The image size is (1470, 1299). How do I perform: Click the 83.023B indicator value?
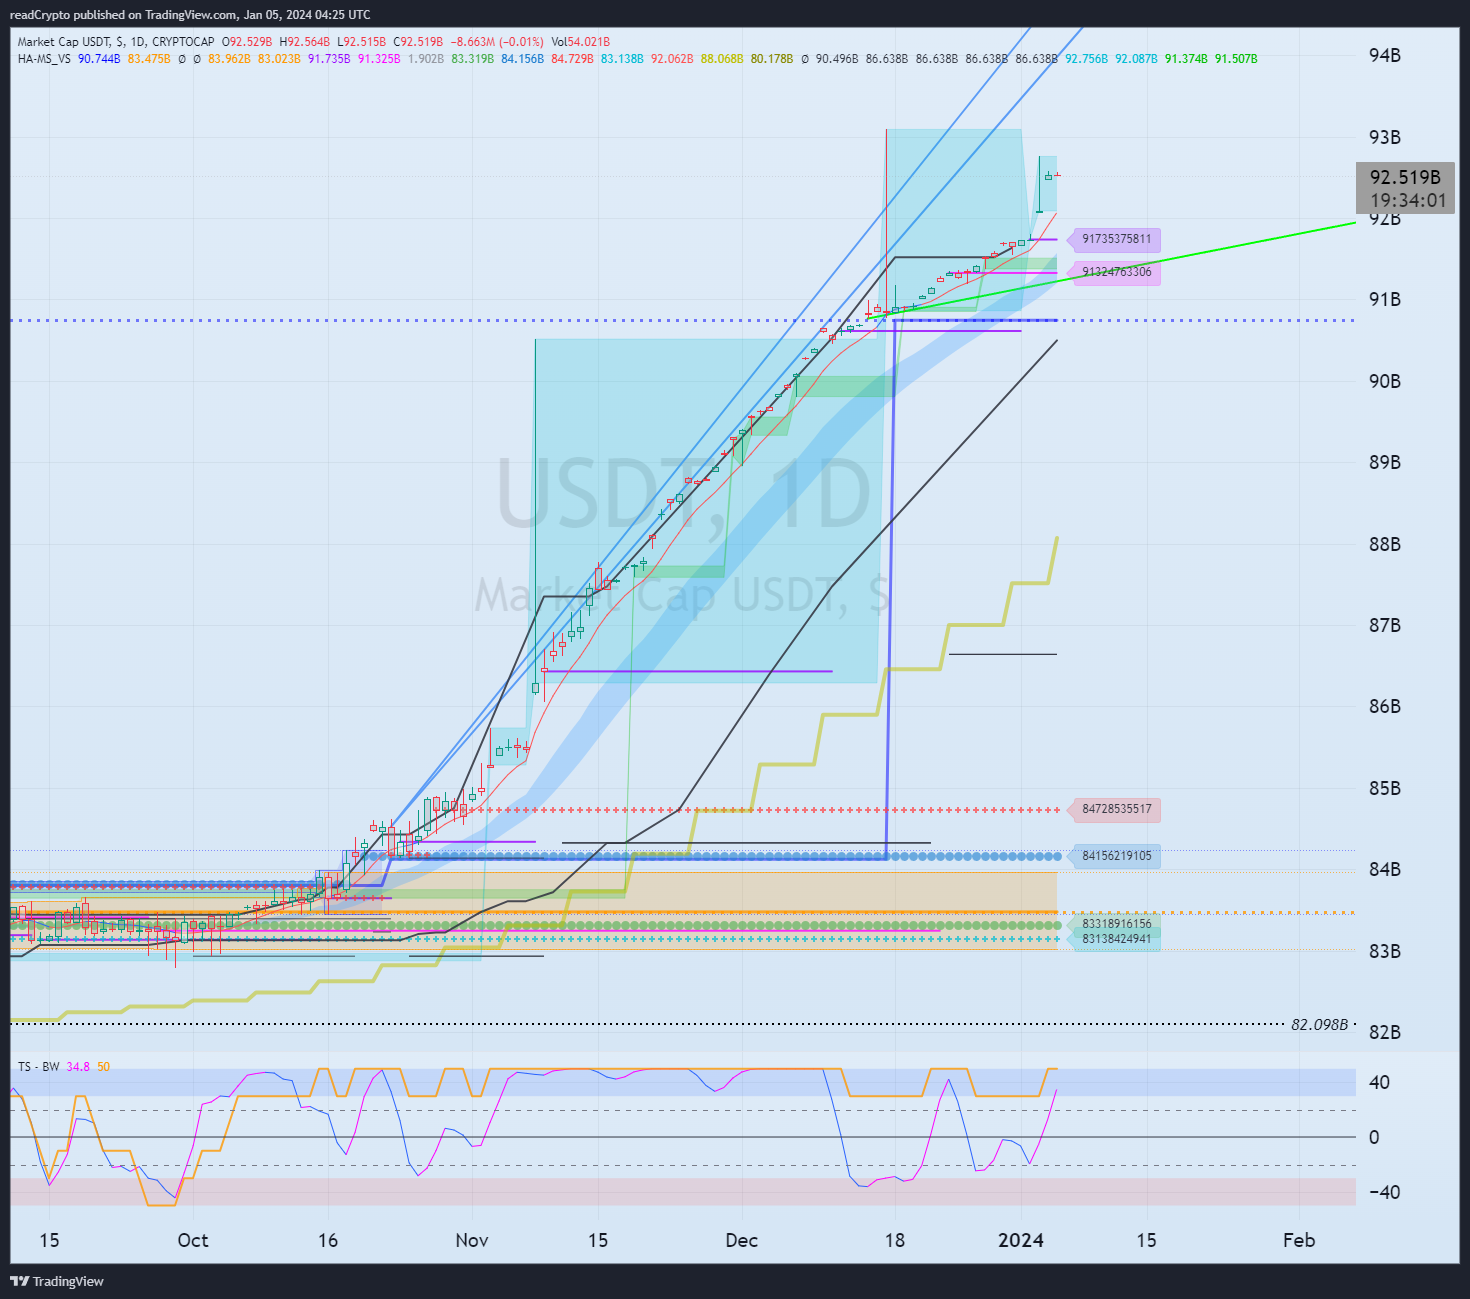pyautogui.click(x=279, y=59)
